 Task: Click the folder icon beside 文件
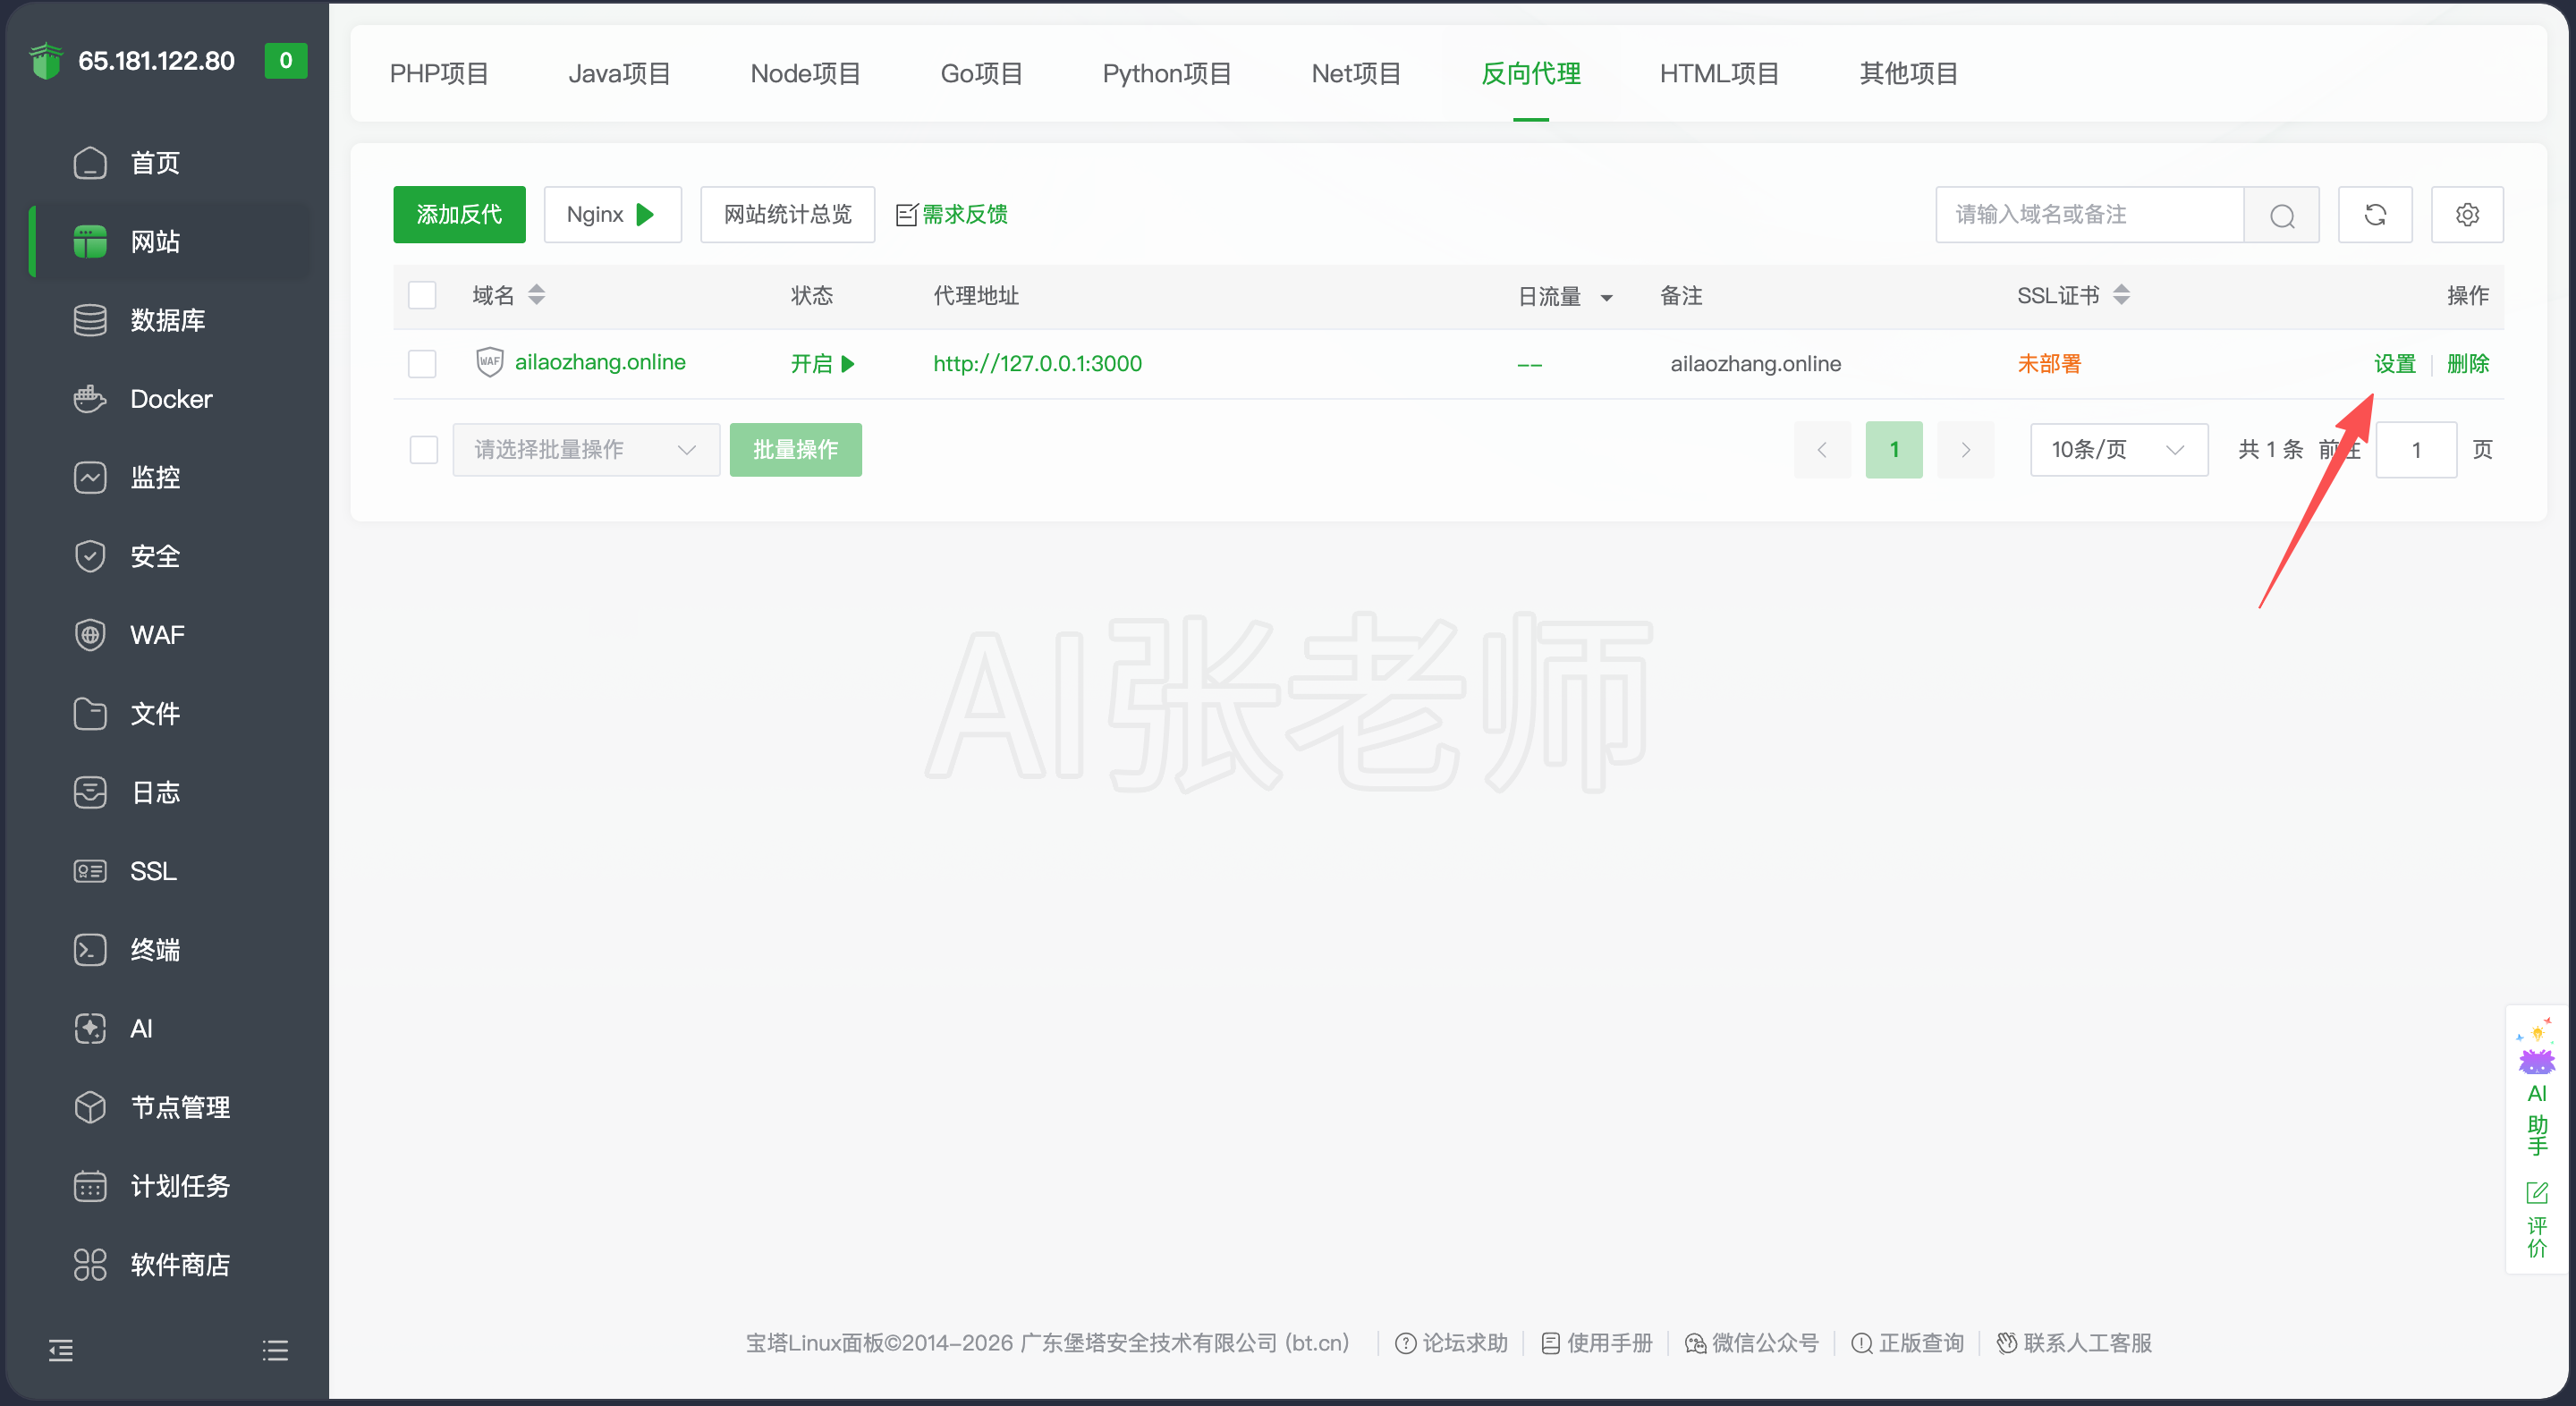[x=90, y=713]
